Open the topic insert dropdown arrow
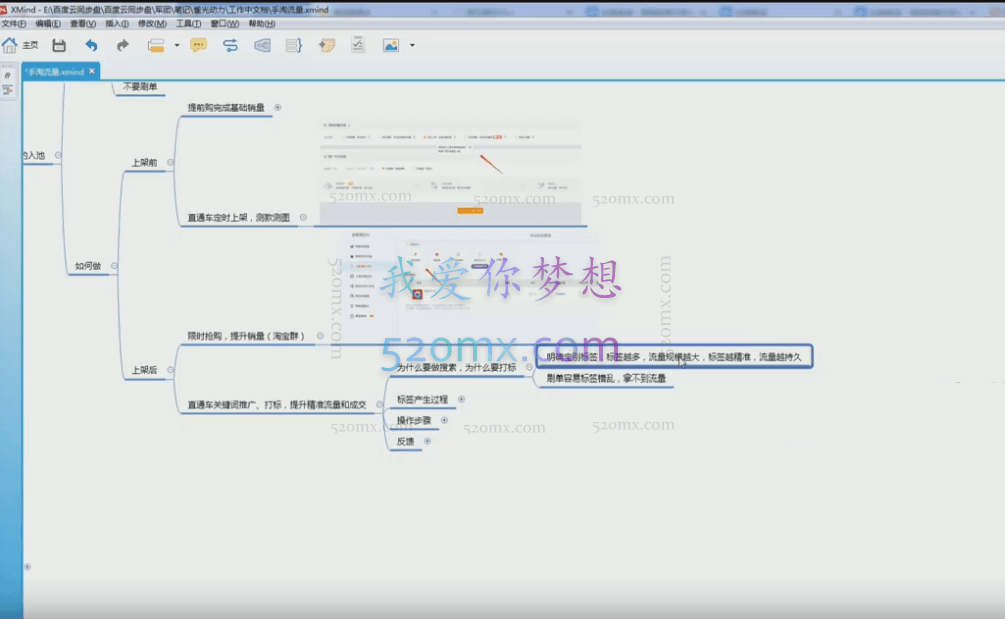Viewport: 1005px width, 619px height. (x=177, y=46)
